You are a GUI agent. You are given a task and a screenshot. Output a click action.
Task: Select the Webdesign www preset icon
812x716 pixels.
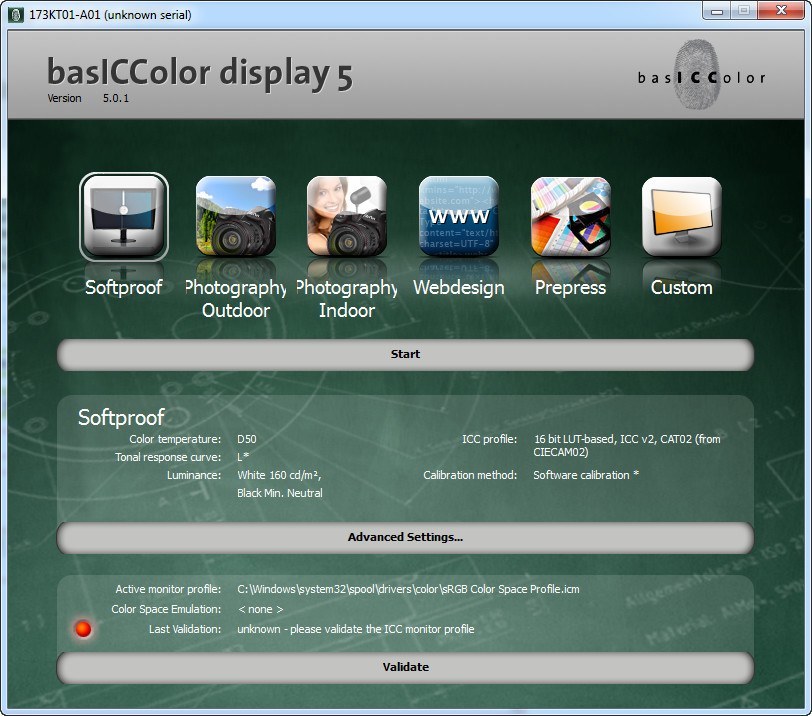pyautogui.click(x=459, y=216)
